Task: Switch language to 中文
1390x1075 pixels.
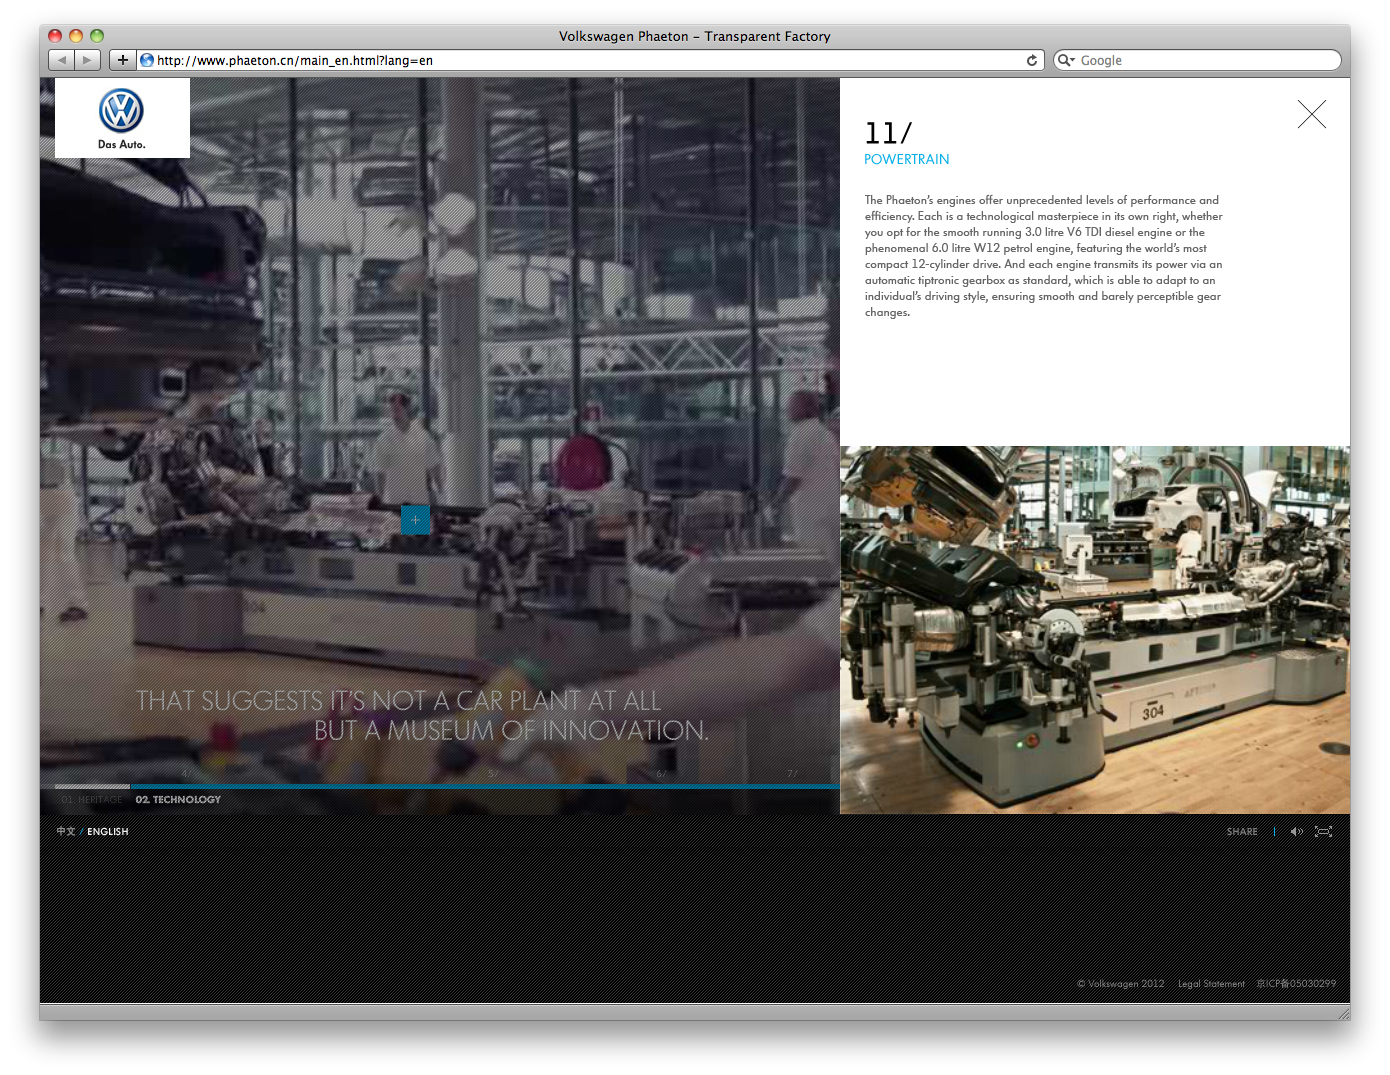Action: [66, 832]
